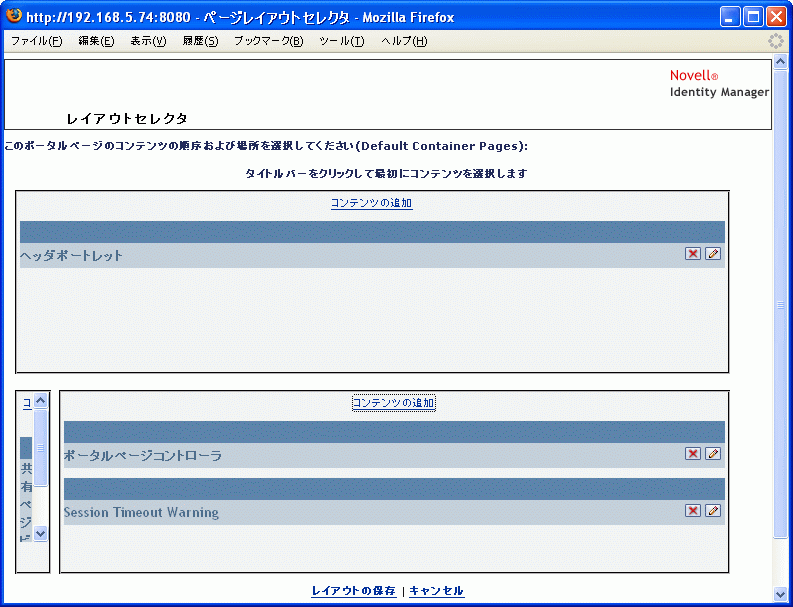Click the レイアウトセレクタ heading text
This screenshot has height=607, width=793.
tap(127, 119)
